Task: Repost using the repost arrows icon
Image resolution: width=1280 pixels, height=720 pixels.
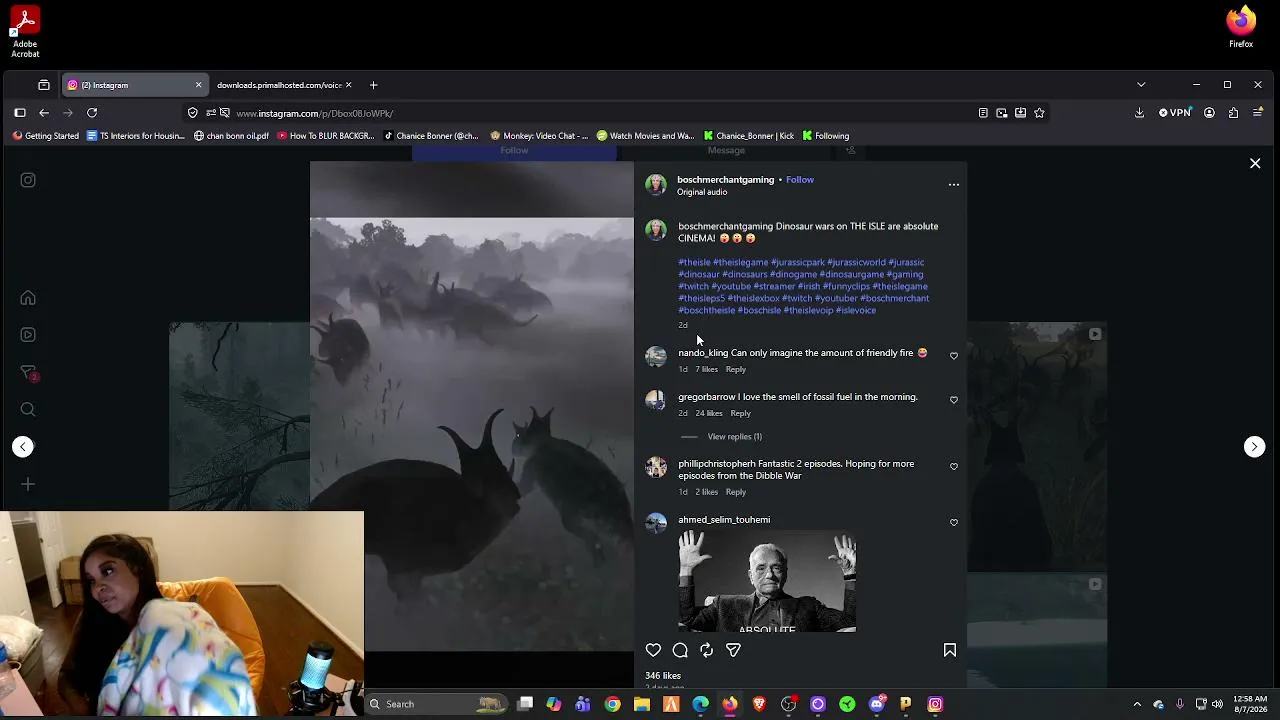Action: click(707, 650)
